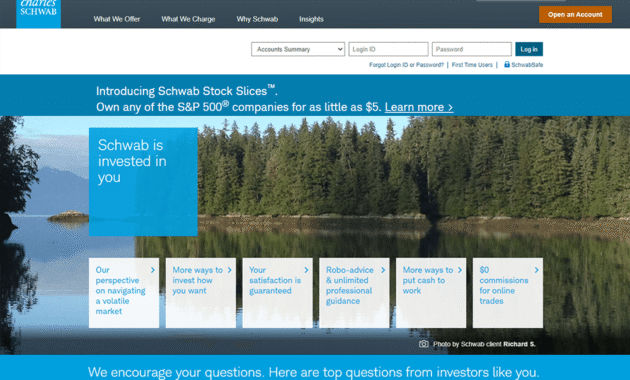630x380 pixels.
Task: Click the camera icon near photo credit
Action: (423, 344)
